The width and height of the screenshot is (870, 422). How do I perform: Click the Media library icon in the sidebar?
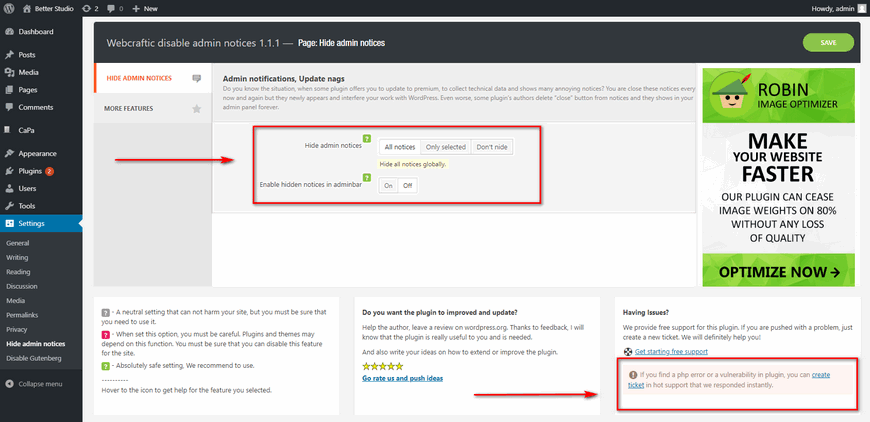point(9,72)
